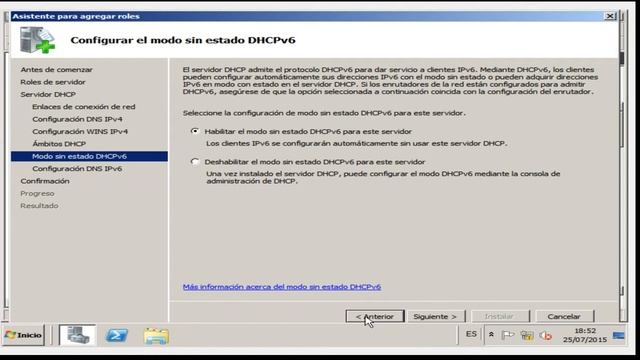Click the Show Desktop icon beside the clock
640x360 pixels.
618,336
